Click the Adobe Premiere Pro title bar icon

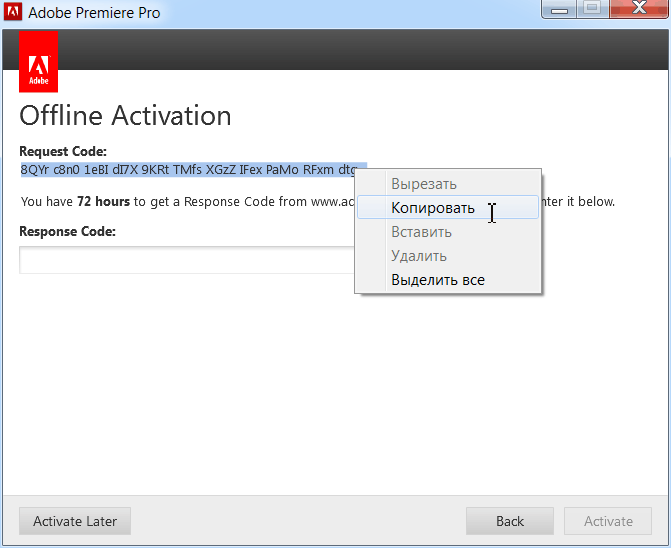pos(12,12)
